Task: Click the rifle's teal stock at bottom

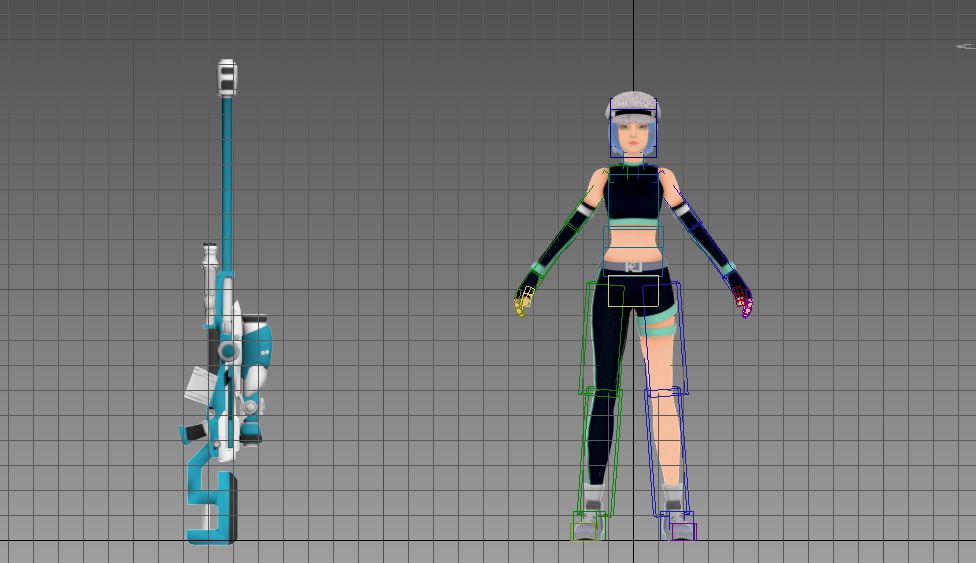Action: 210,500
